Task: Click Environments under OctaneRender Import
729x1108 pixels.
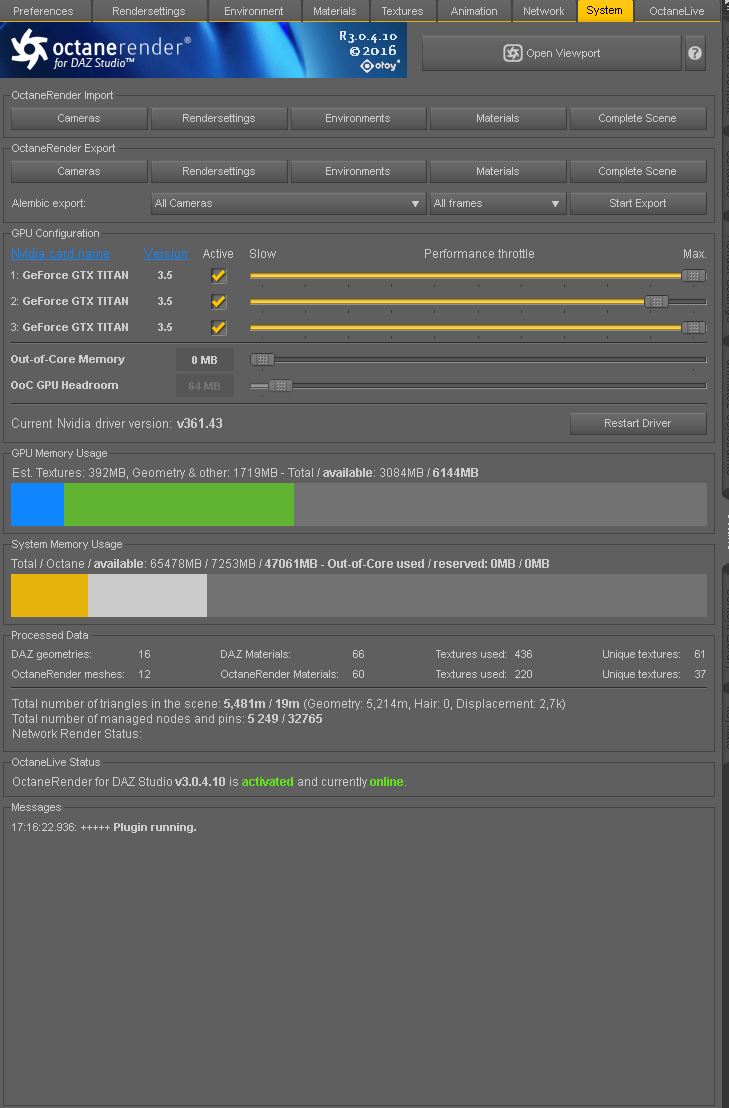Action: click(x=358, y=118)
